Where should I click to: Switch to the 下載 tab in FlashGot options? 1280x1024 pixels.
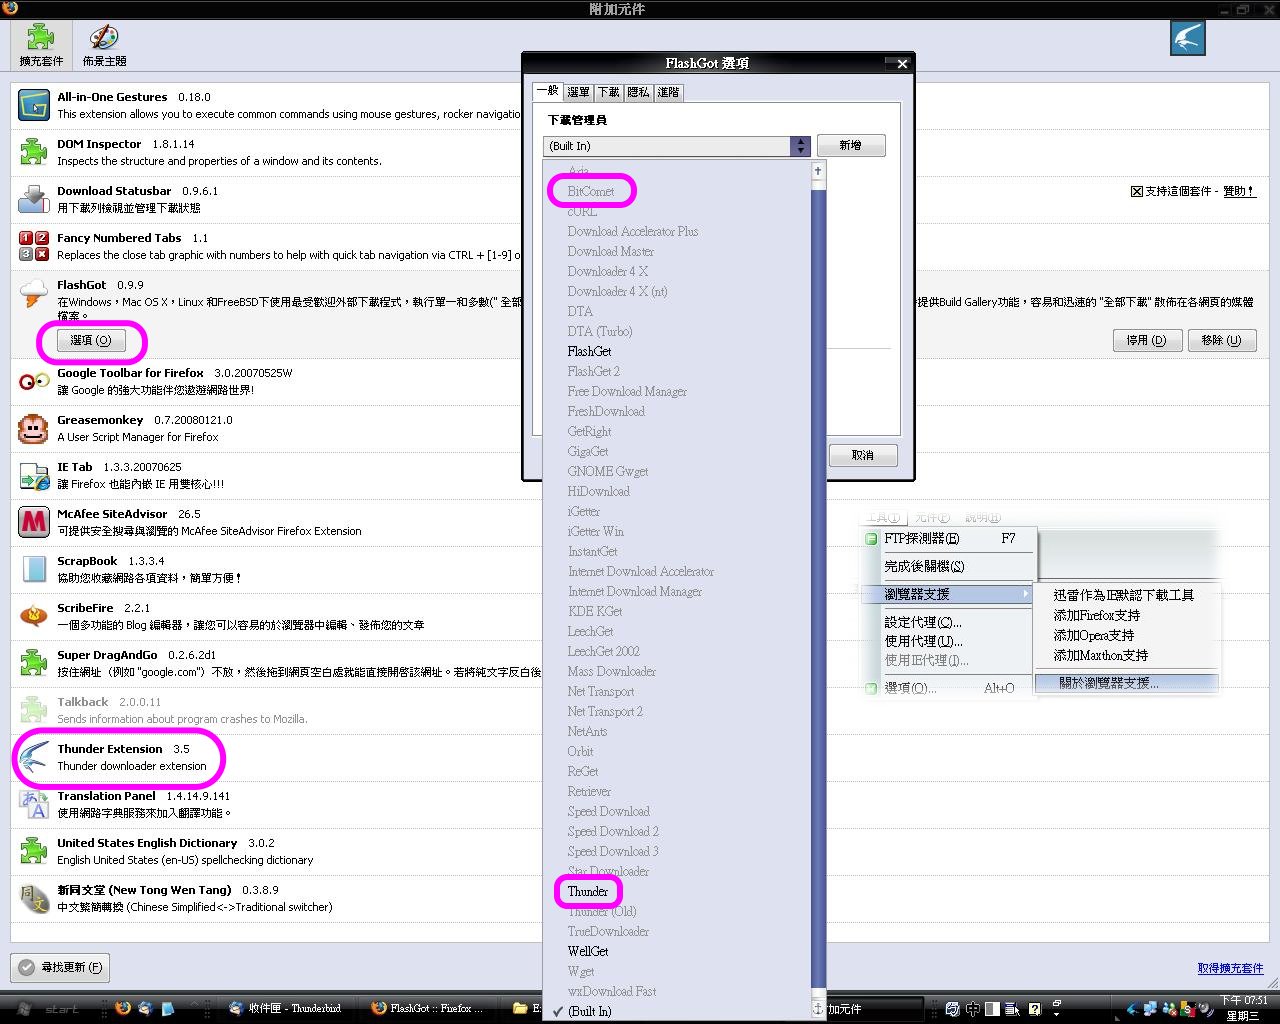pos(609,92)
